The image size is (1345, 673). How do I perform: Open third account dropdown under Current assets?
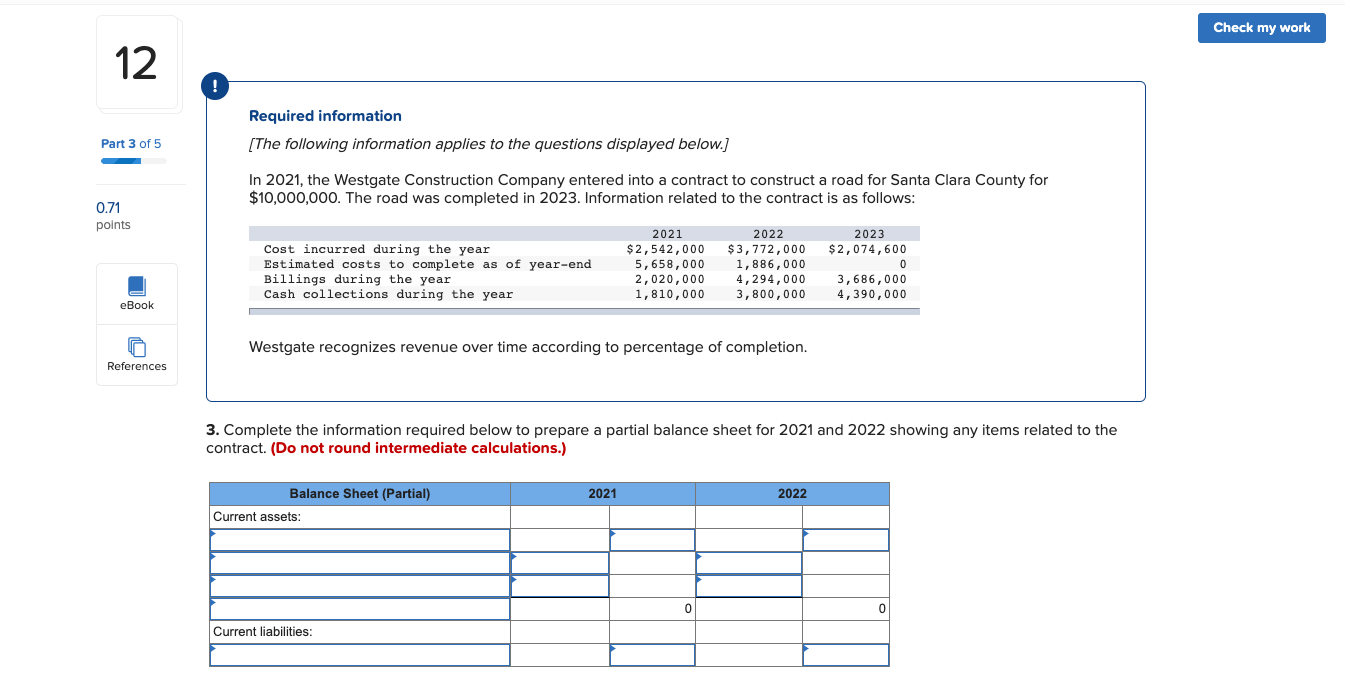pyautogui.click(x=360, y=586)
